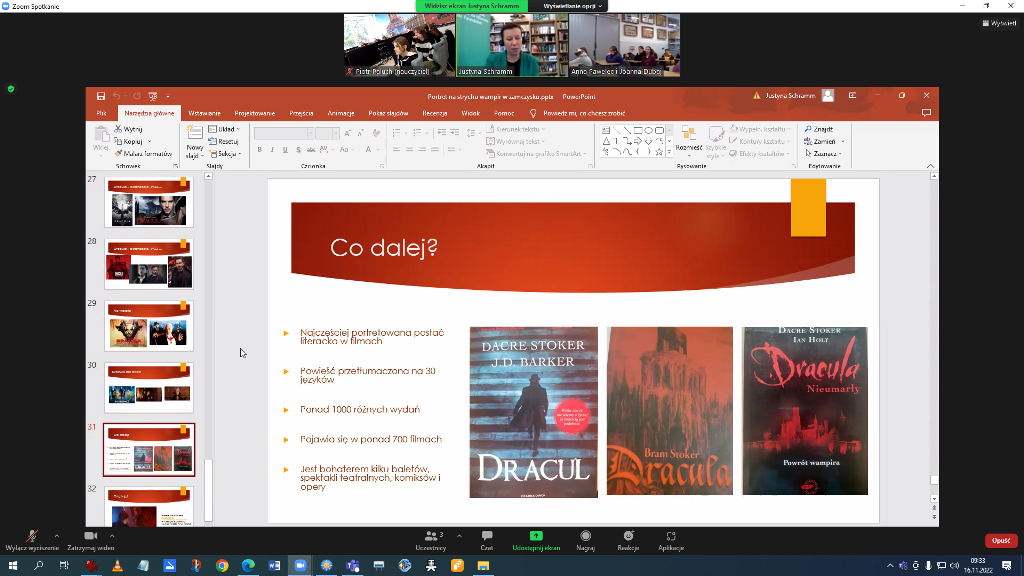Click the red Opuść leave button

[x=1001, y=540]
